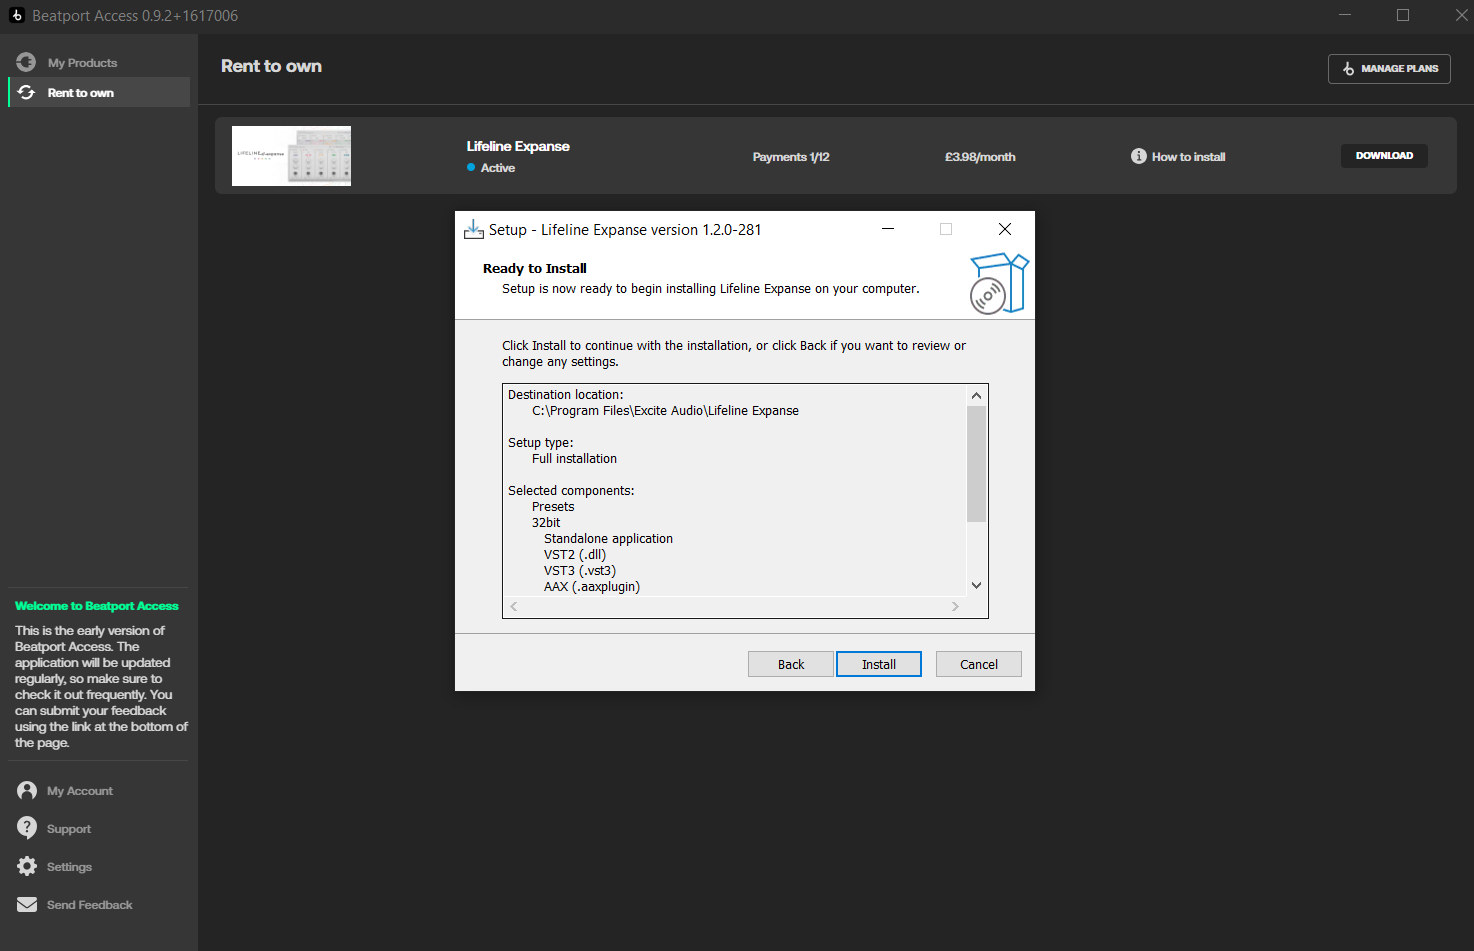Viewport: 1474px width, 951px height.
Task: Click the vertical scrollbar thumb in summary
Action: point(976,463)
